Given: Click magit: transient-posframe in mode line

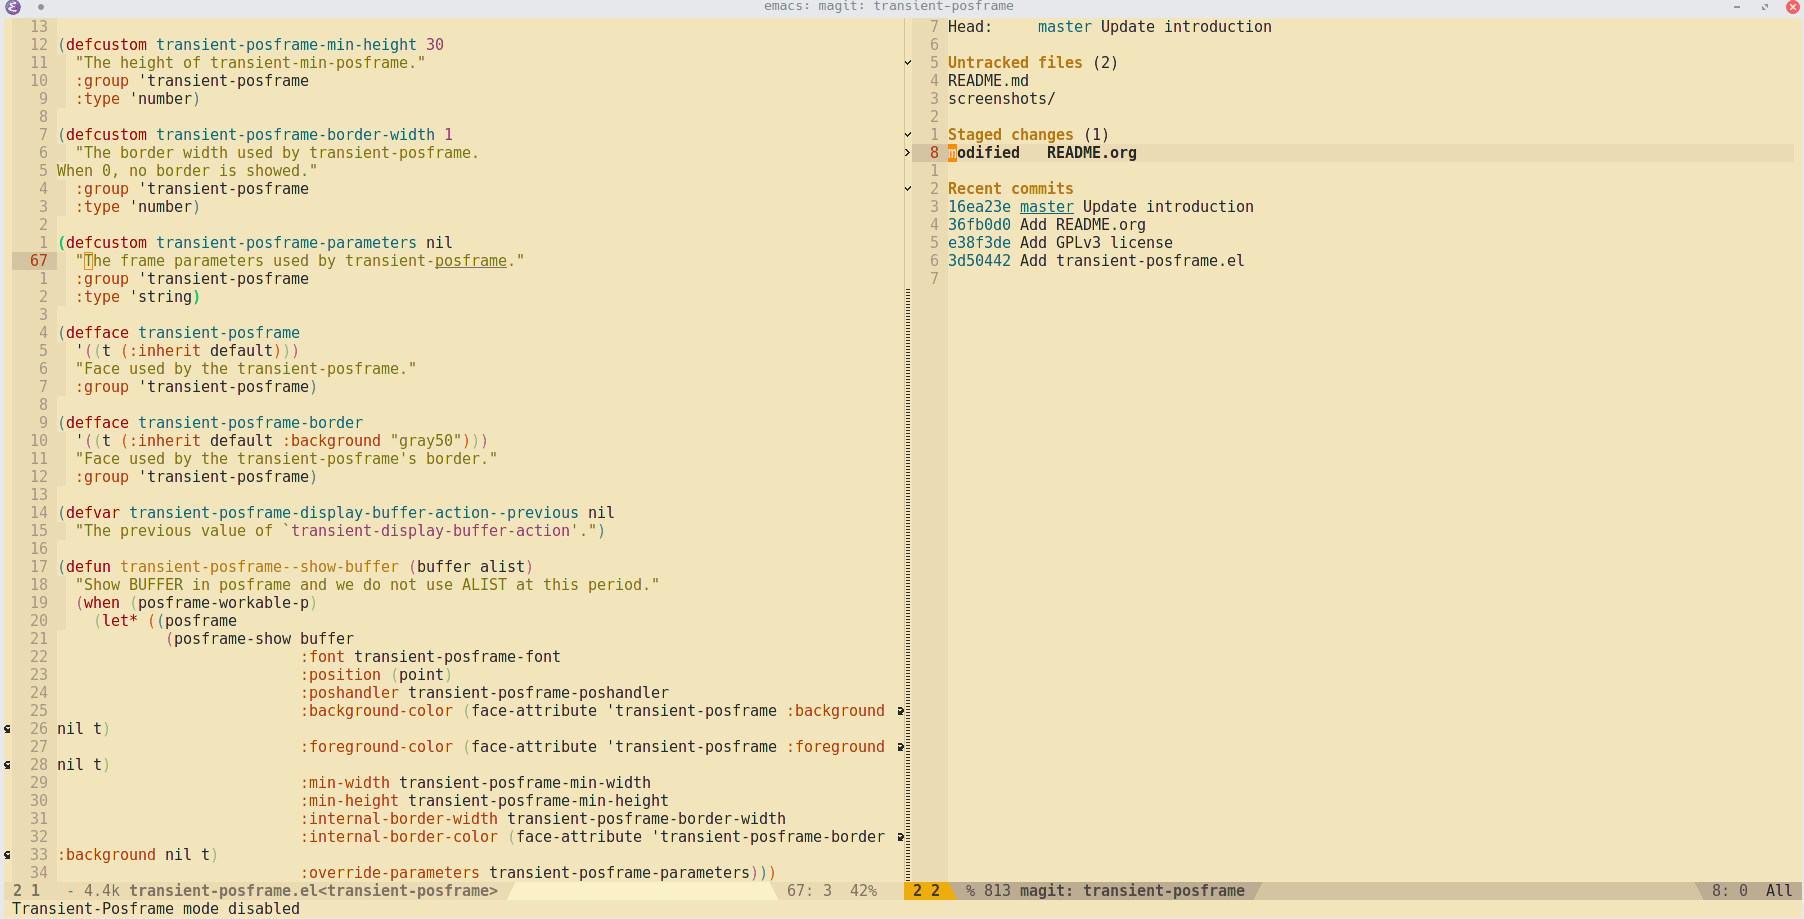Looking at the screenshot, I should pyautogui.click(x=1132, y=891).
